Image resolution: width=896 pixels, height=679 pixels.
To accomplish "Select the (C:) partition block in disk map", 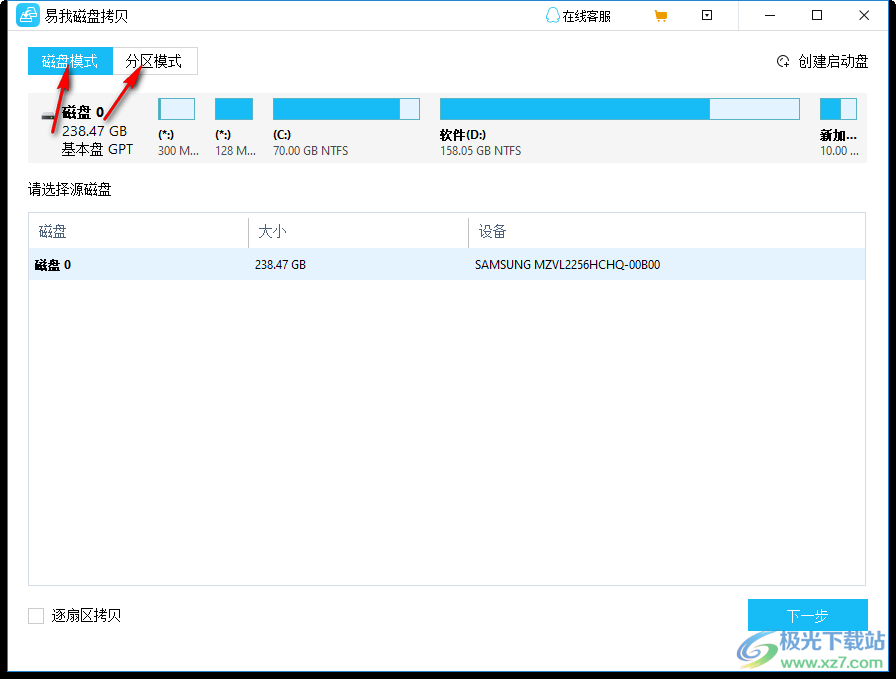I will 346,108.
